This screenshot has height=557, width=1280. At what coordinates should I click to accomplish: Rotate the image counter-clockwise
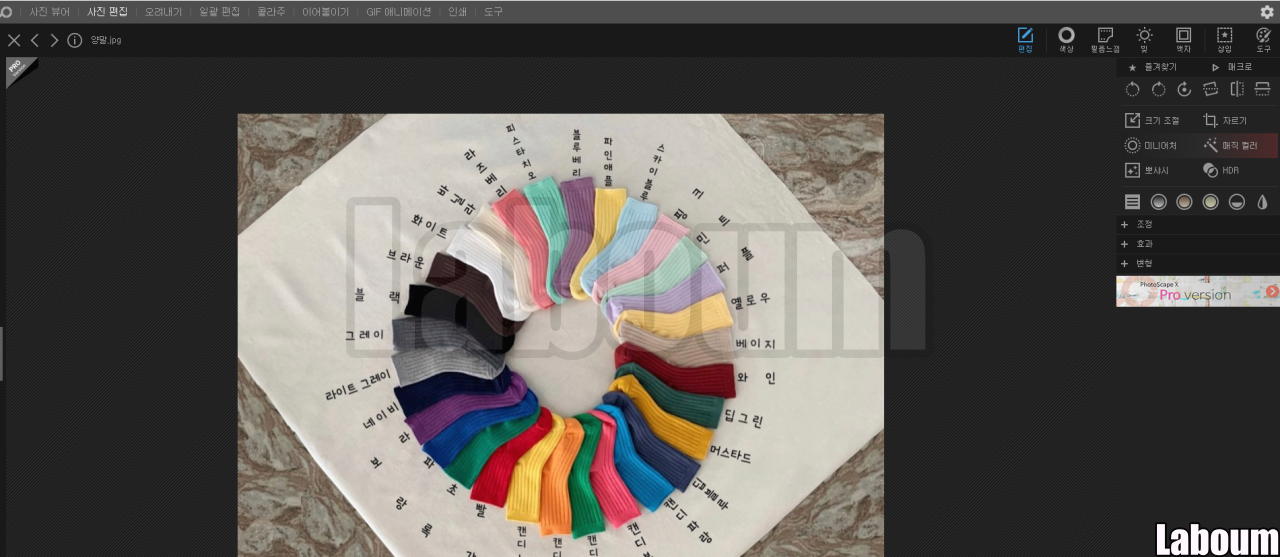click(x=1132, y=89)
